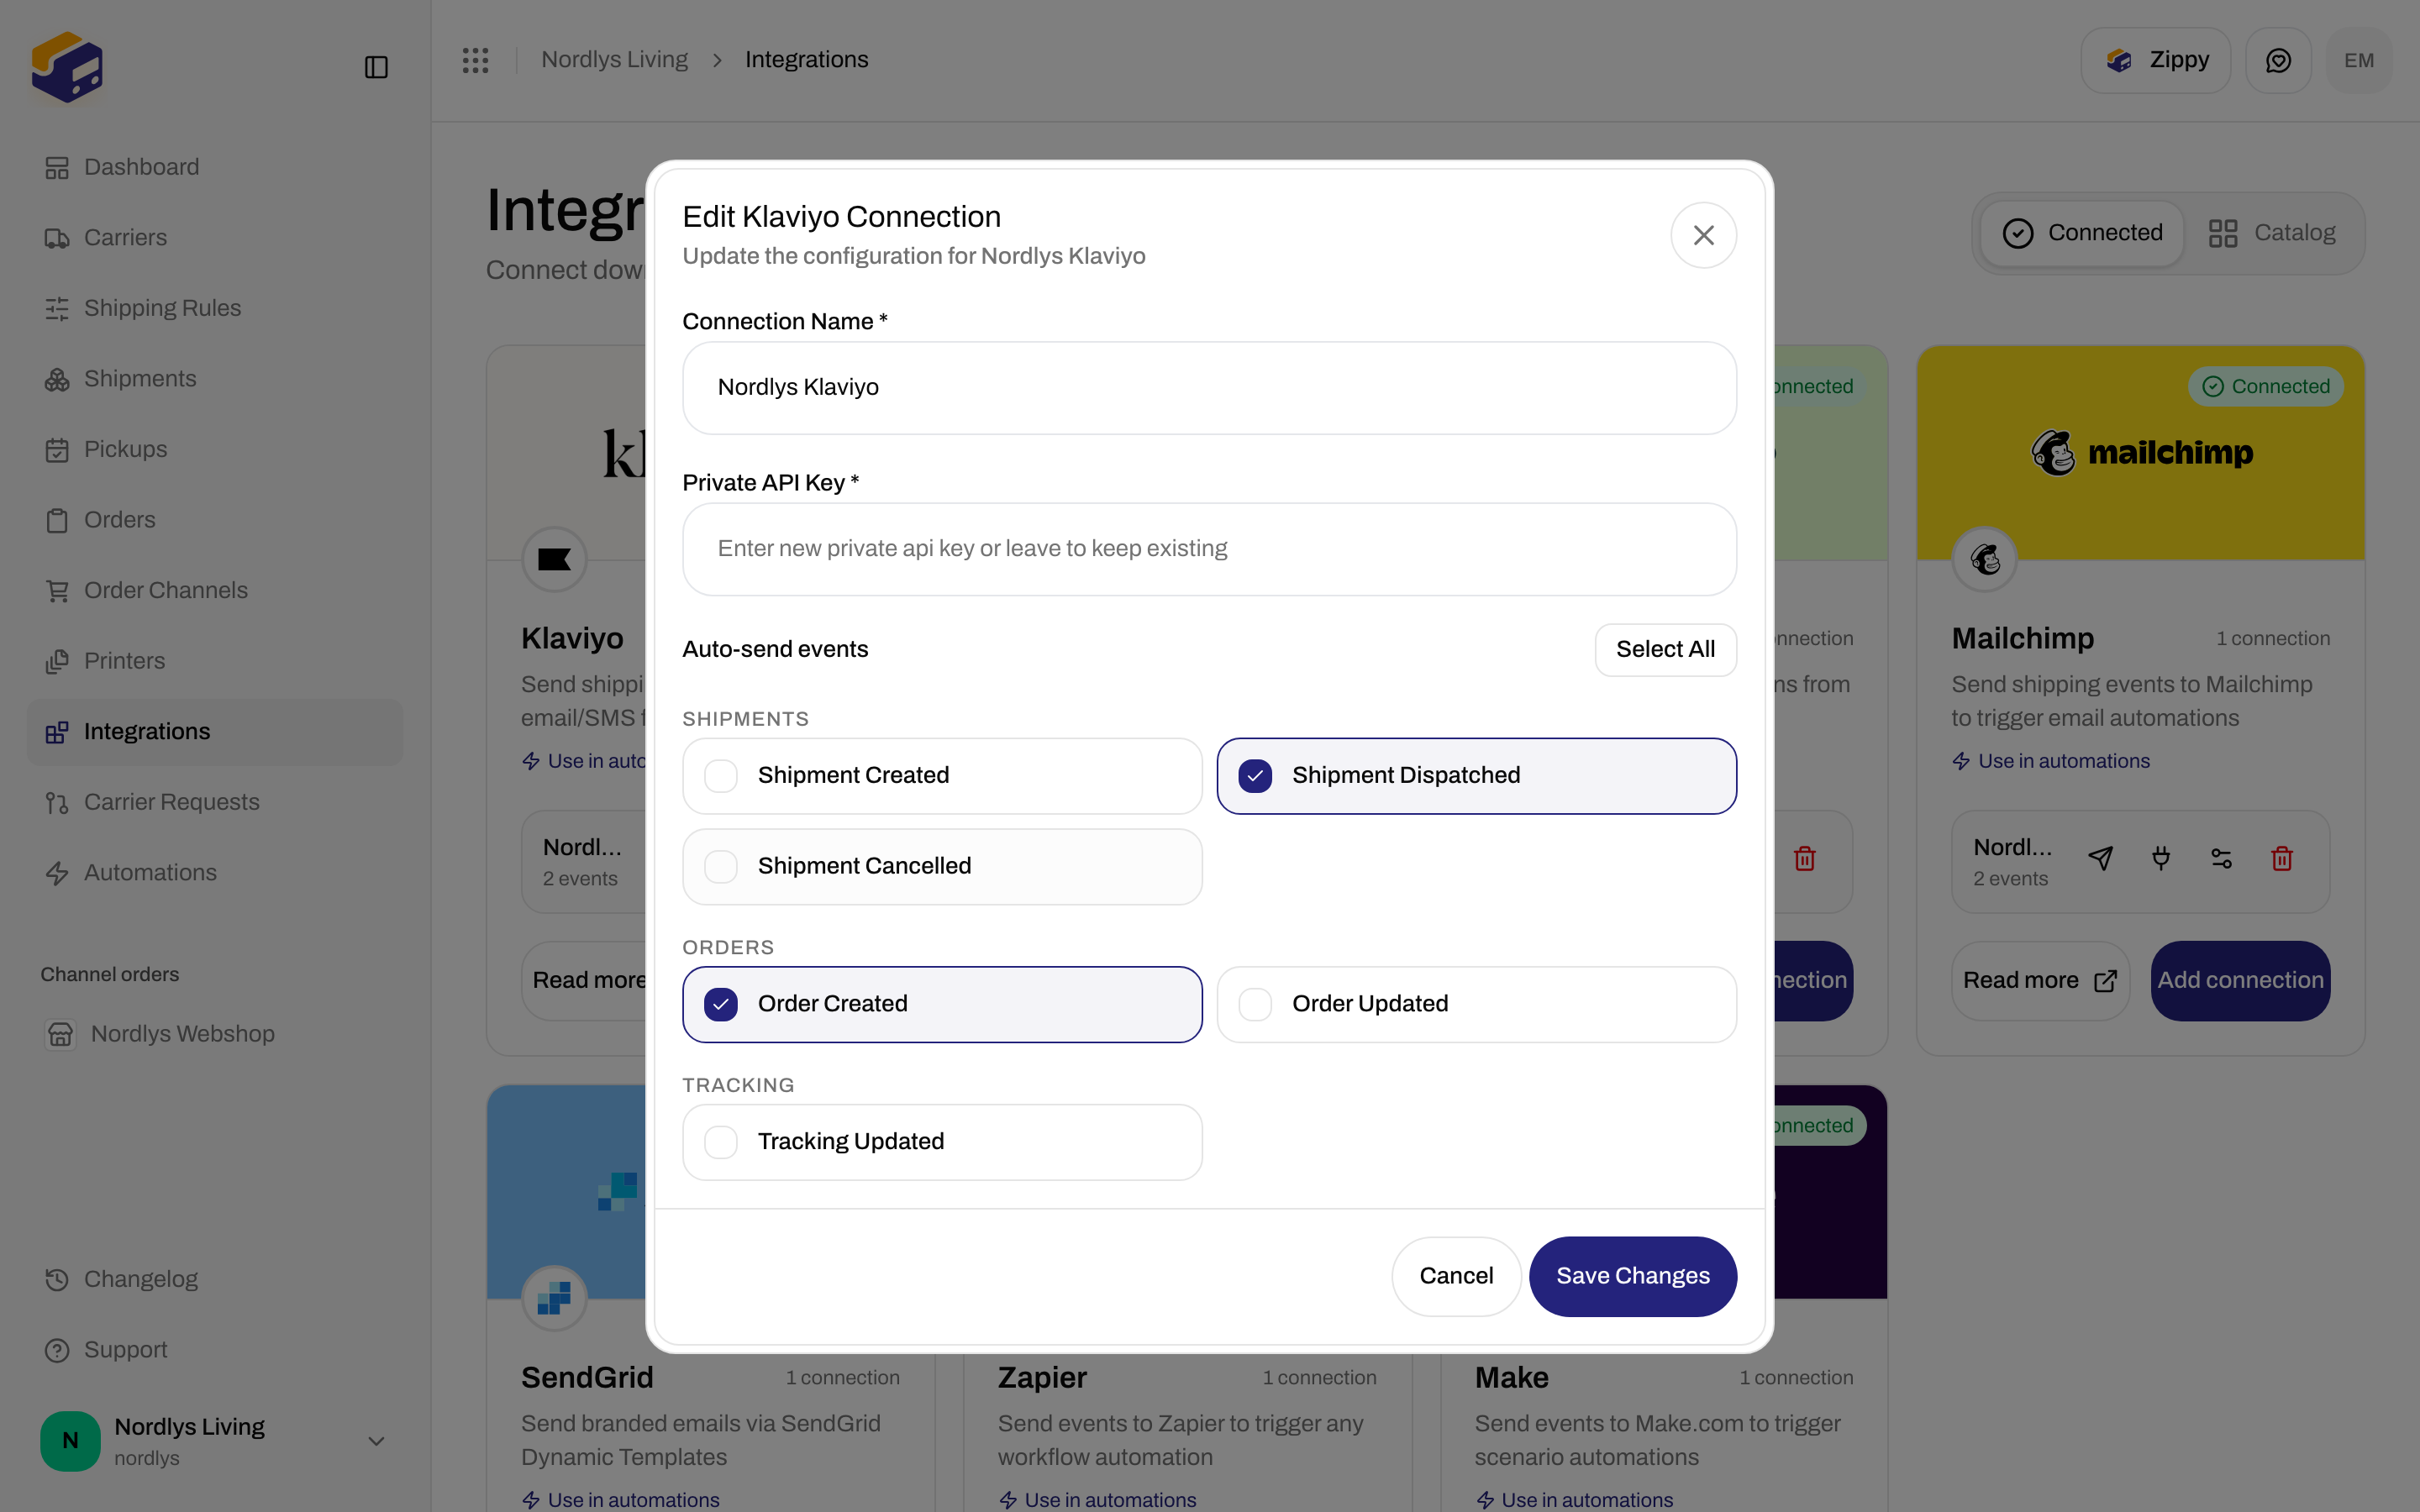Click Mailchimp Add connection button
Viewport: 2420px width, 1512px height.
tap(2240, 980)
